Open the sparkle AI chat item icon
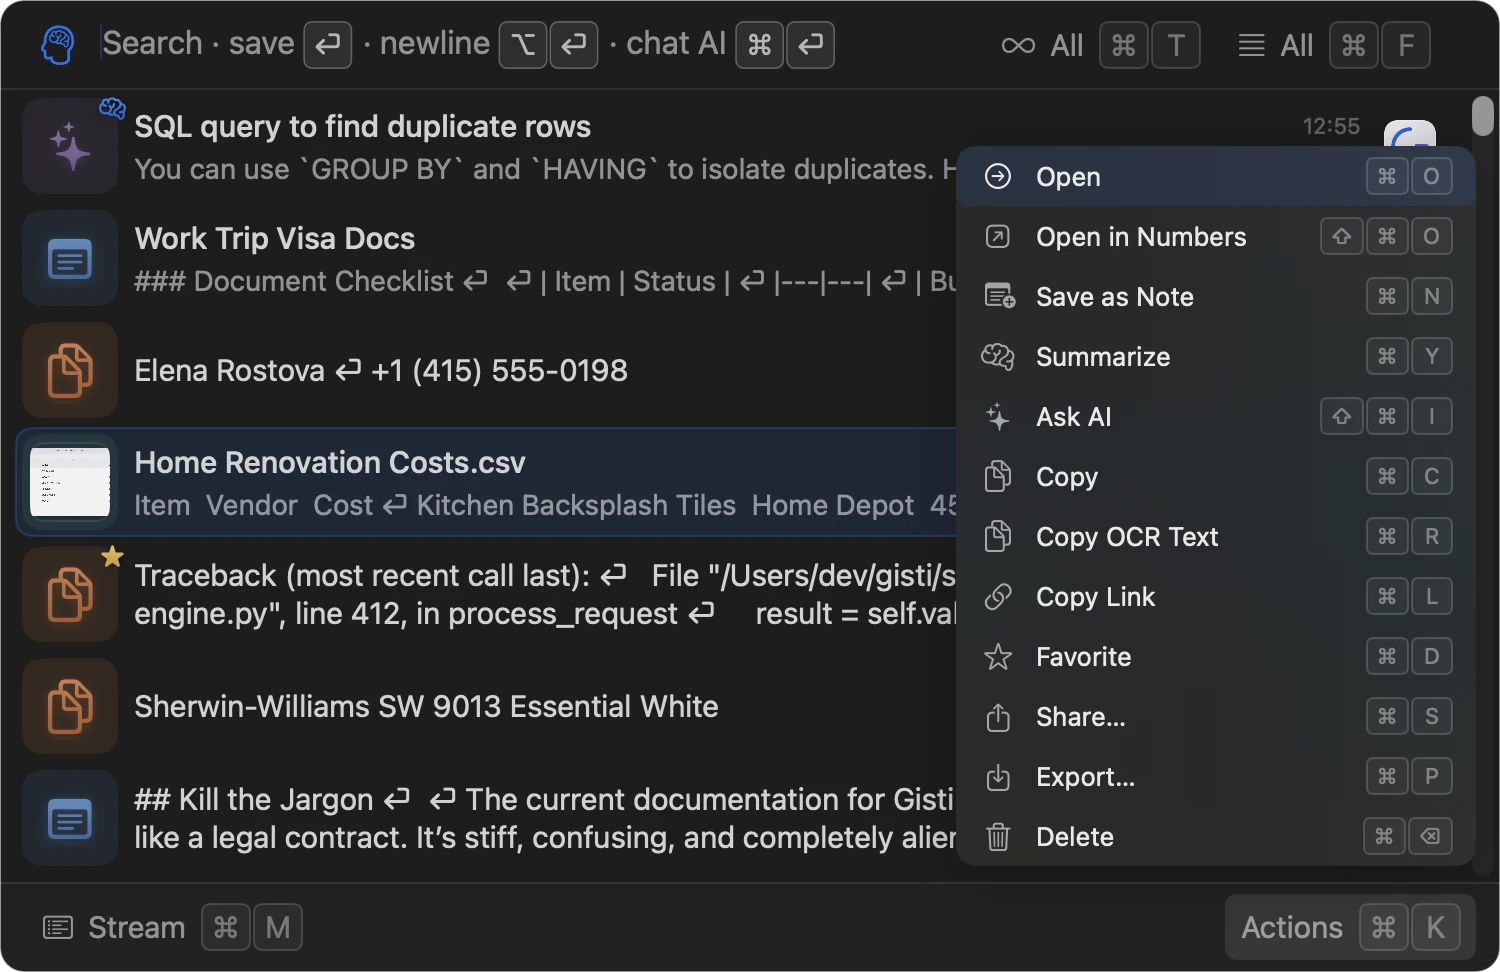The width and height of the screenshot is (1500, 972). (x=70, y=146)
